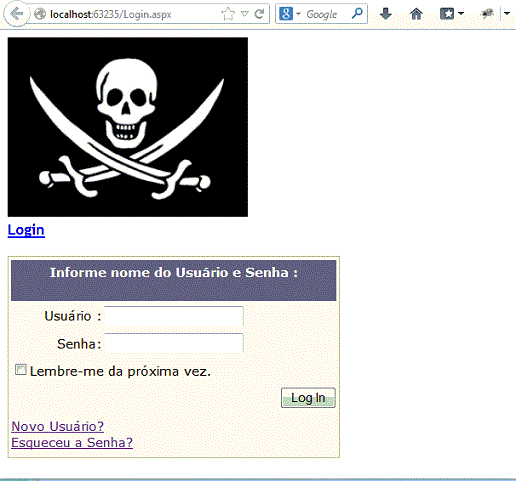Click the Log In button
Image resolution: width=516 pixels, height=482 pixels.
[308, 398]
